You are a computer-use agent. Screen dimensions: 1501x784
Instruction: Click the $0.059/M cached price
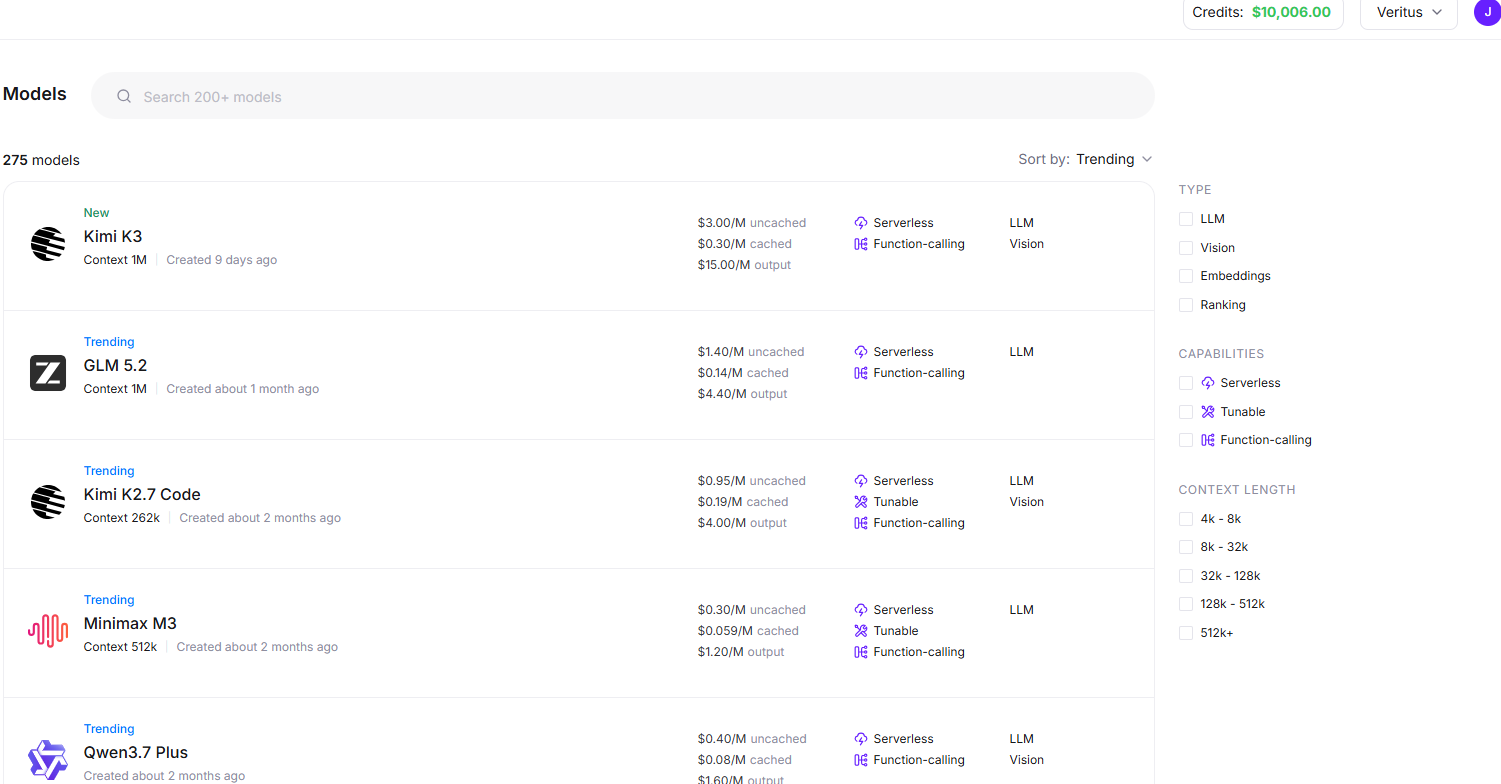(748, 631)
